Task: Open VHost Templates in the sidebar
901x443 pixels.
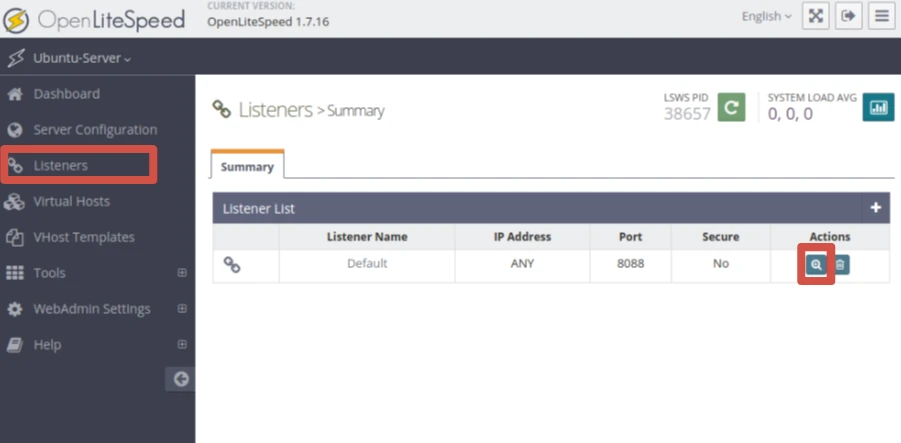Action: [x=84, y=237]
